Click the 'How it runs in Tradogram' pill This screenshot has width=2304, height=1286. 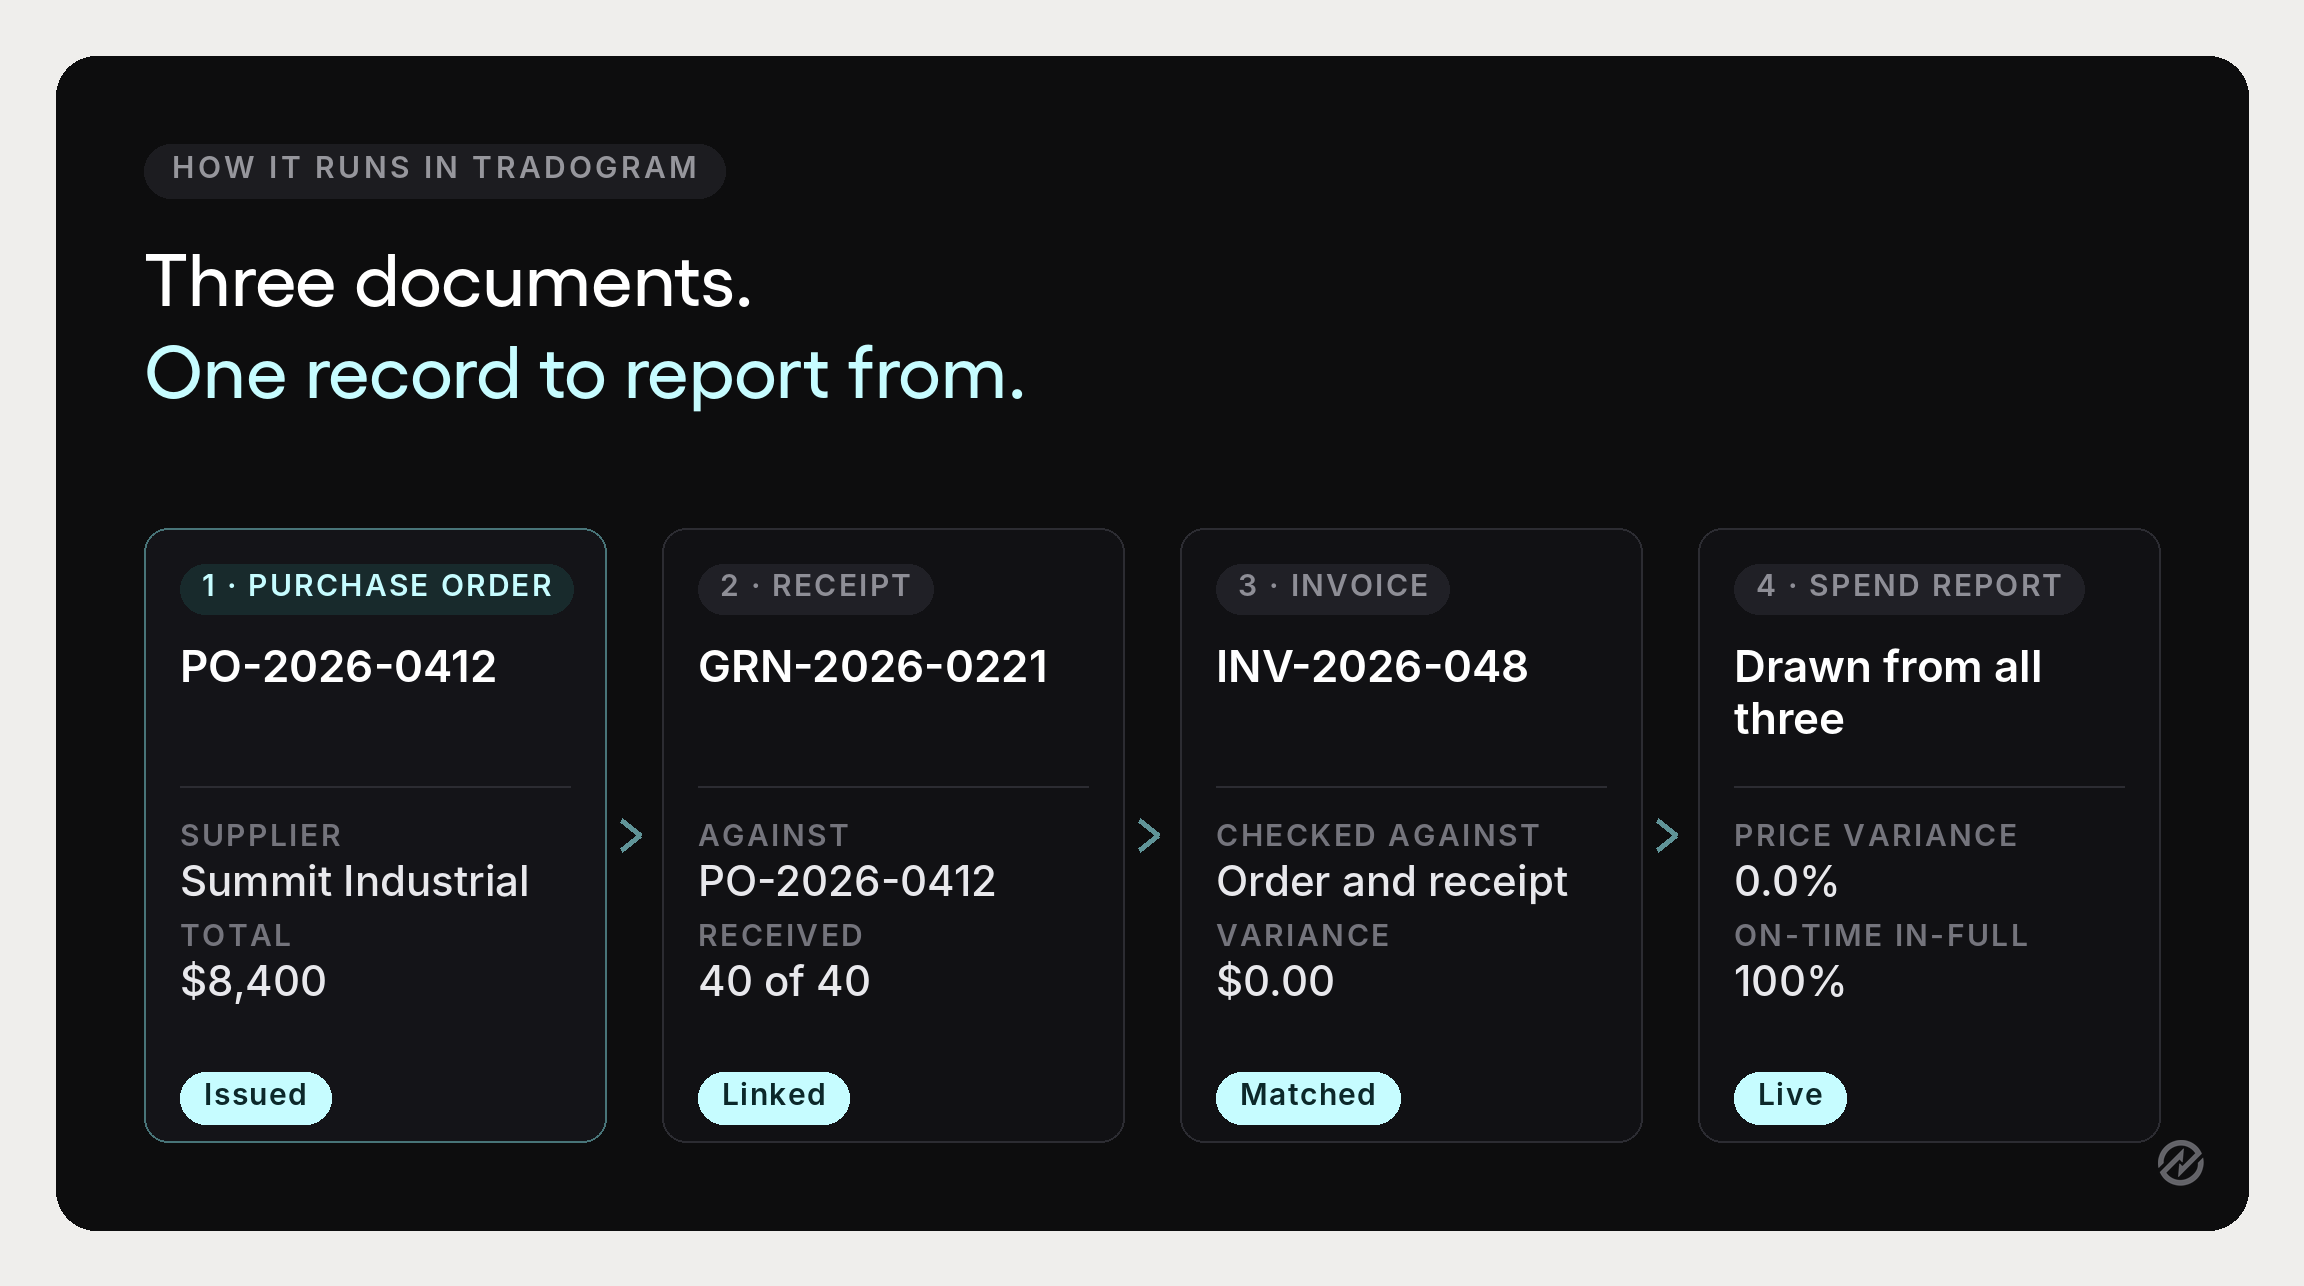(x=435, y=170)
